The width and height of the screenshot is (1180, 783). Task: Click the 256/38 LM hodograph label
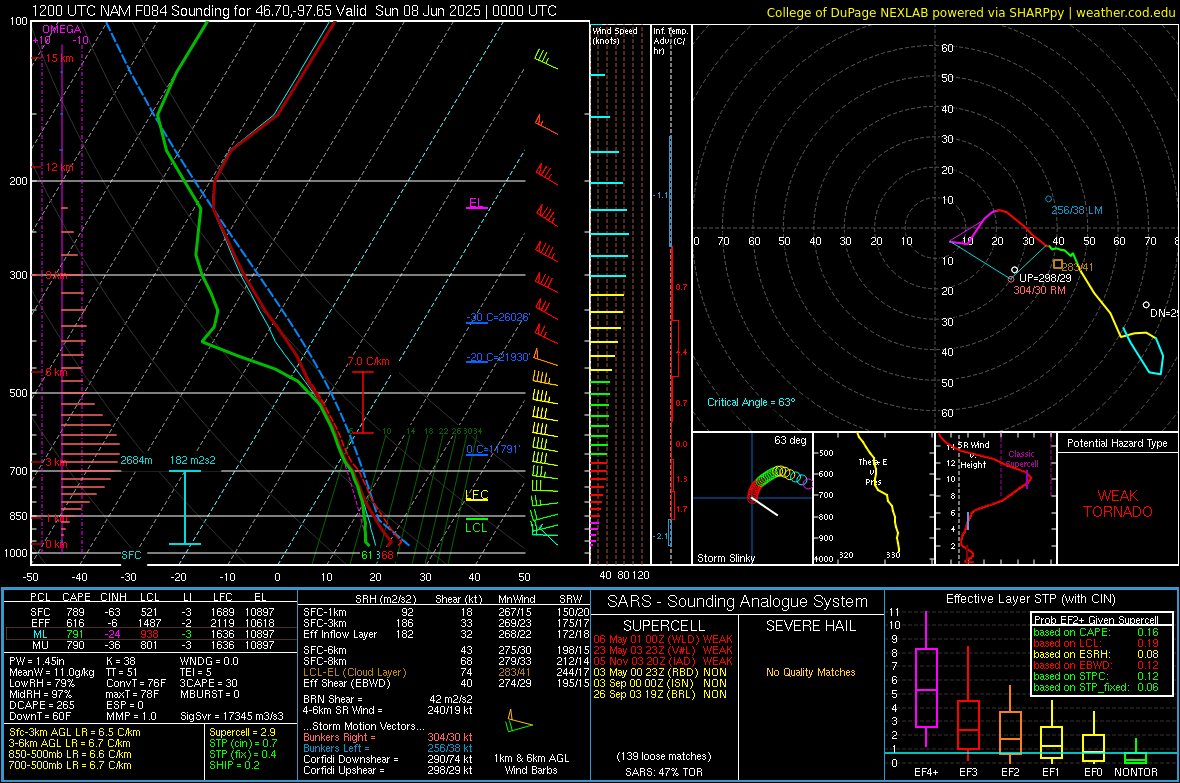pyautogui.click(x=1077, y=210)
